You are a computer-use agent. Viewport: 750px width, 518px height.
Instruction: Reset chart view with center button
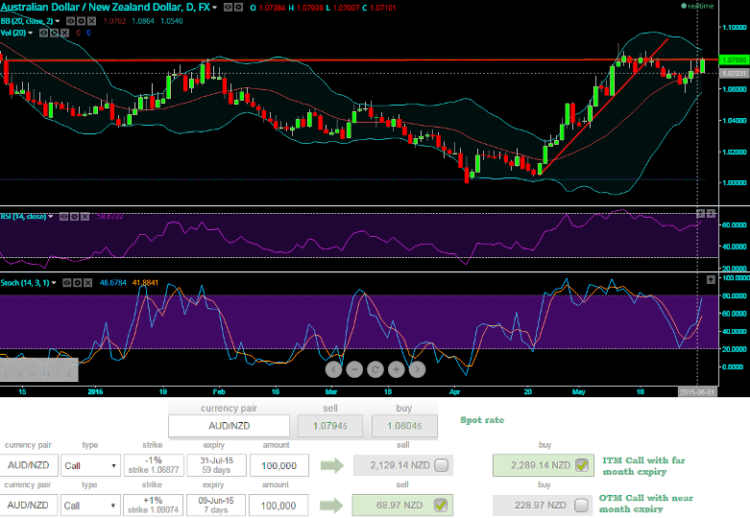click(375, 369)
